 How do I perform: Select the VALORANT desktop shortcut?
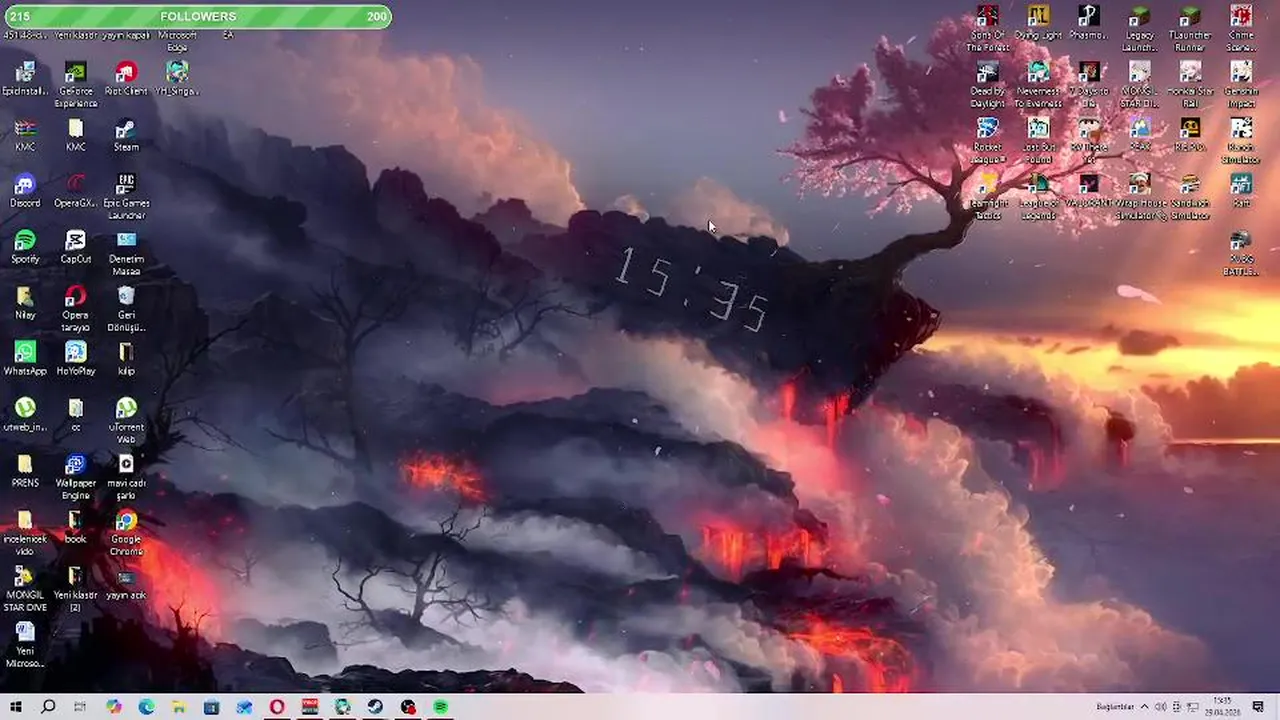pyautogui.click(x=1089, y=190)
